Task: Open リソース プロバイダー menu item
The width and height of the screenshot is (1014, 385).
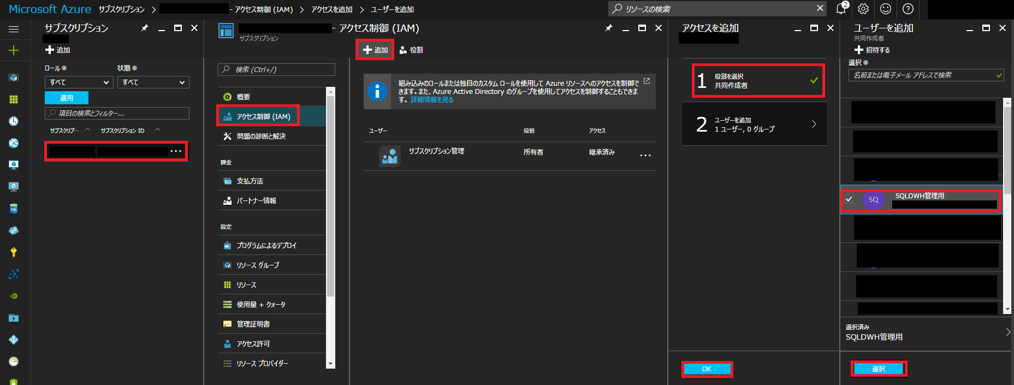Action: pyautogui.click(x=271, y=363)
